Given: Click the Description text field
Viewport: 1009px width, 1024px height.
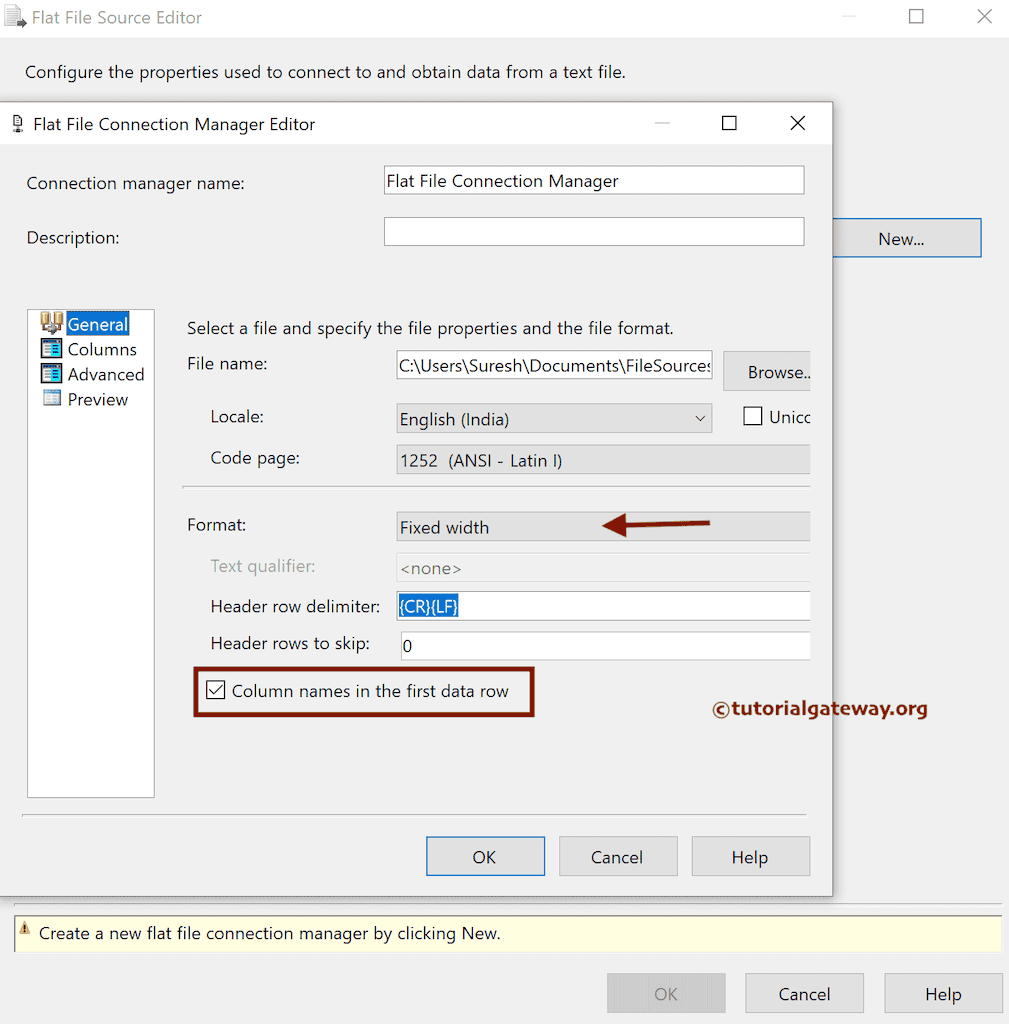Looking at the screenshot, I should 594,232.
